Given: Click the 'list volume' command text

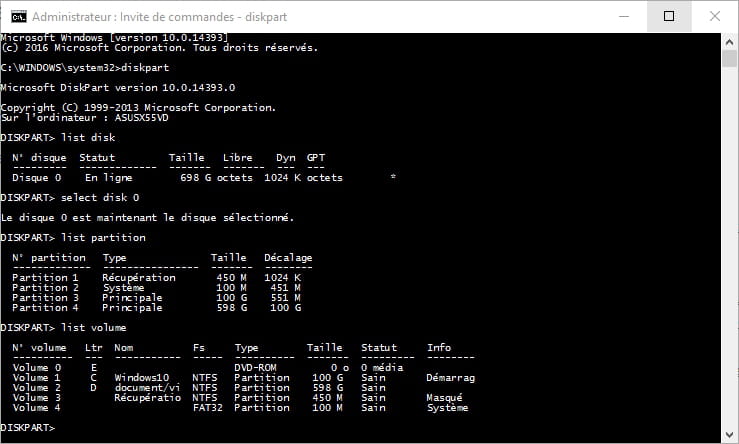Looking at the screenshot, I should 94,328.
